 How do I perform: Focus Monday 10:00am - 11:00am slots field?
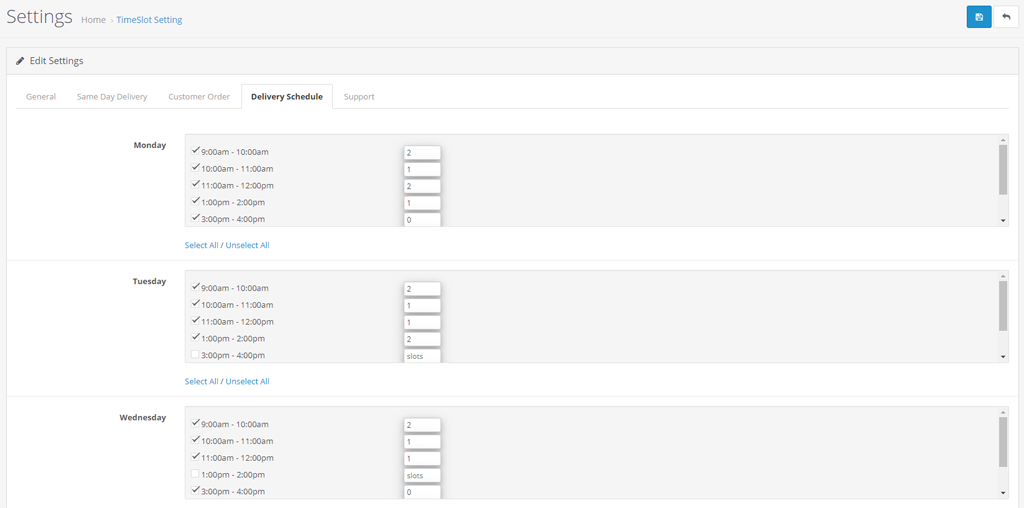422,170
